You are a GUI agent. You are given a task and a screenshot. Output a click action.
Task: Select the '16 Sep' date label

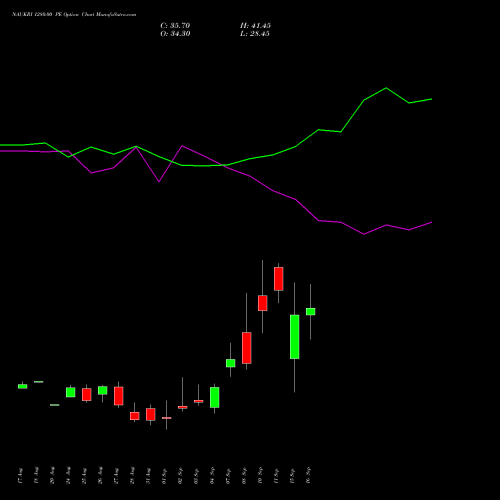click(x=308, y=475)
